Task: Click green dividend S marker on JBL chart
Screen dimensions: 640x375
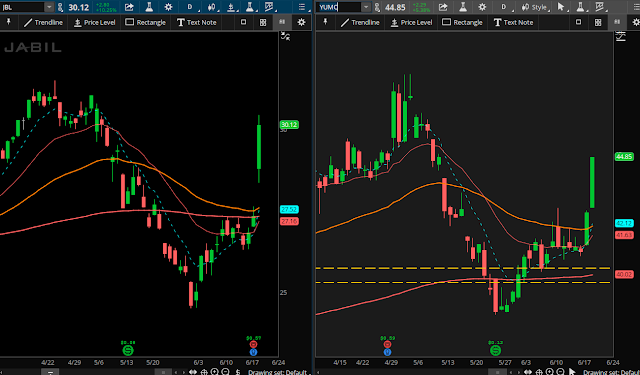Action: [x=128, y=350]
